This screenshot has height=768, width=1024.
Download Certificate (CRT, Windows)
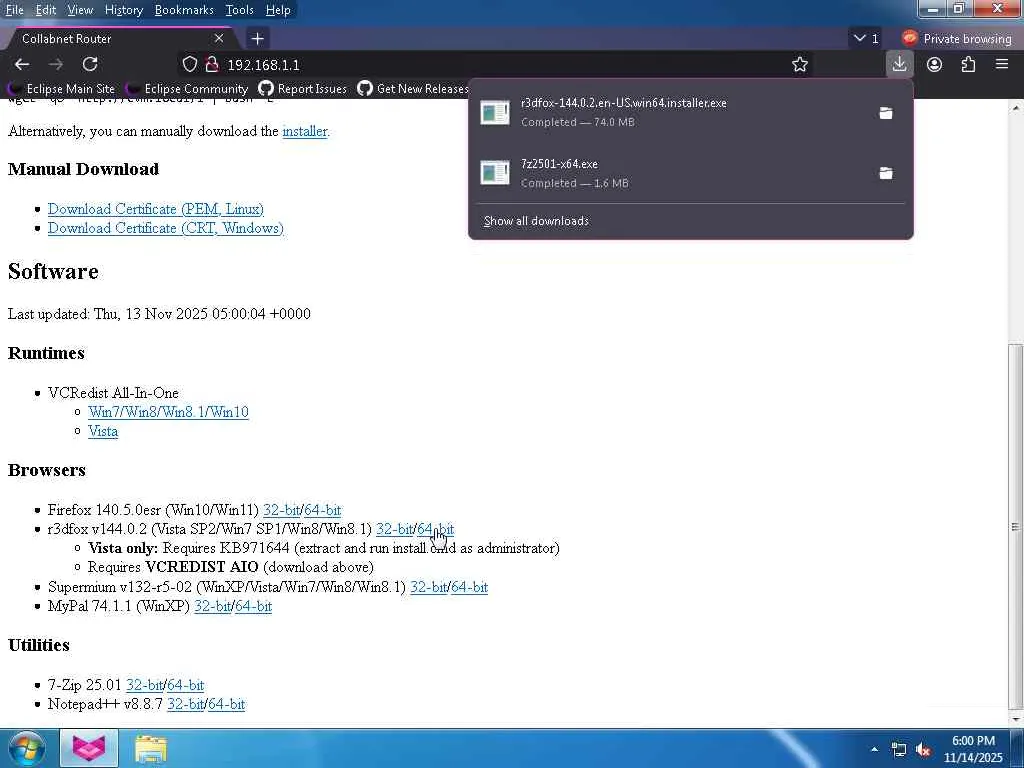pos(165,228)
